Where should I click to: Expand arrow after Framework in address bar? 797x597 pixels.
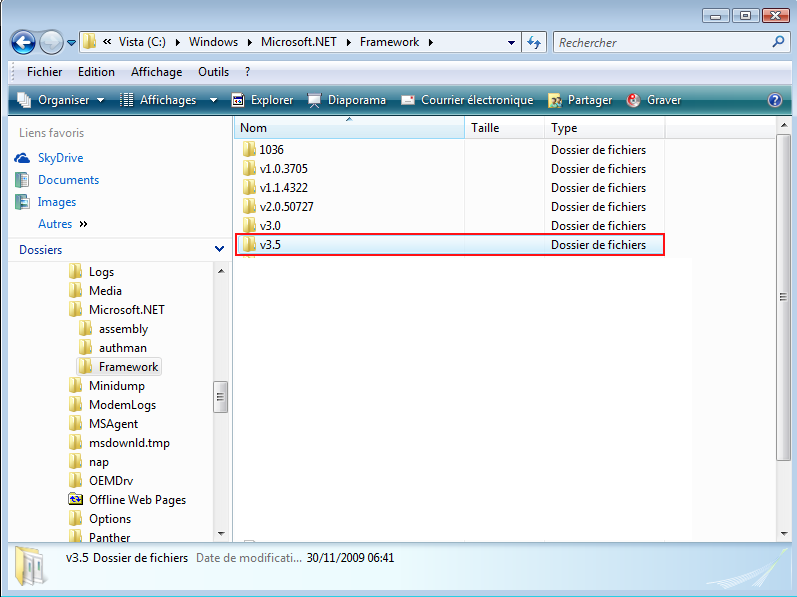point(431,43)
